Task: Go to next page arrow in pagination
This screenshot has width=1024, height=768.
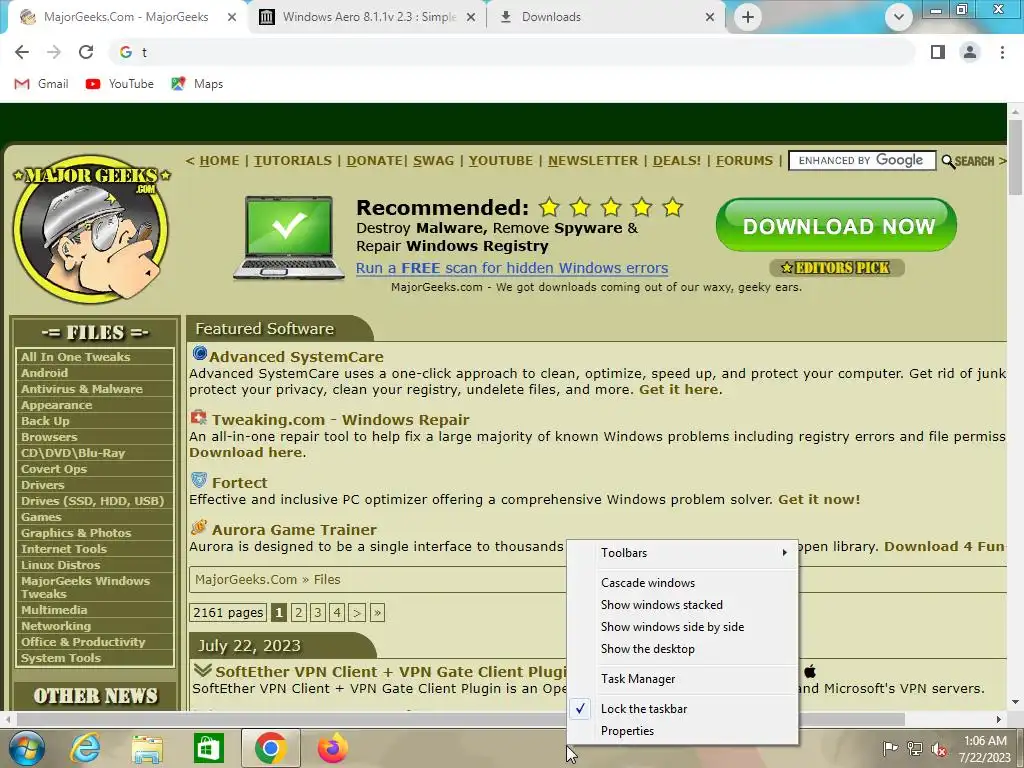Action: click(357, 613)
